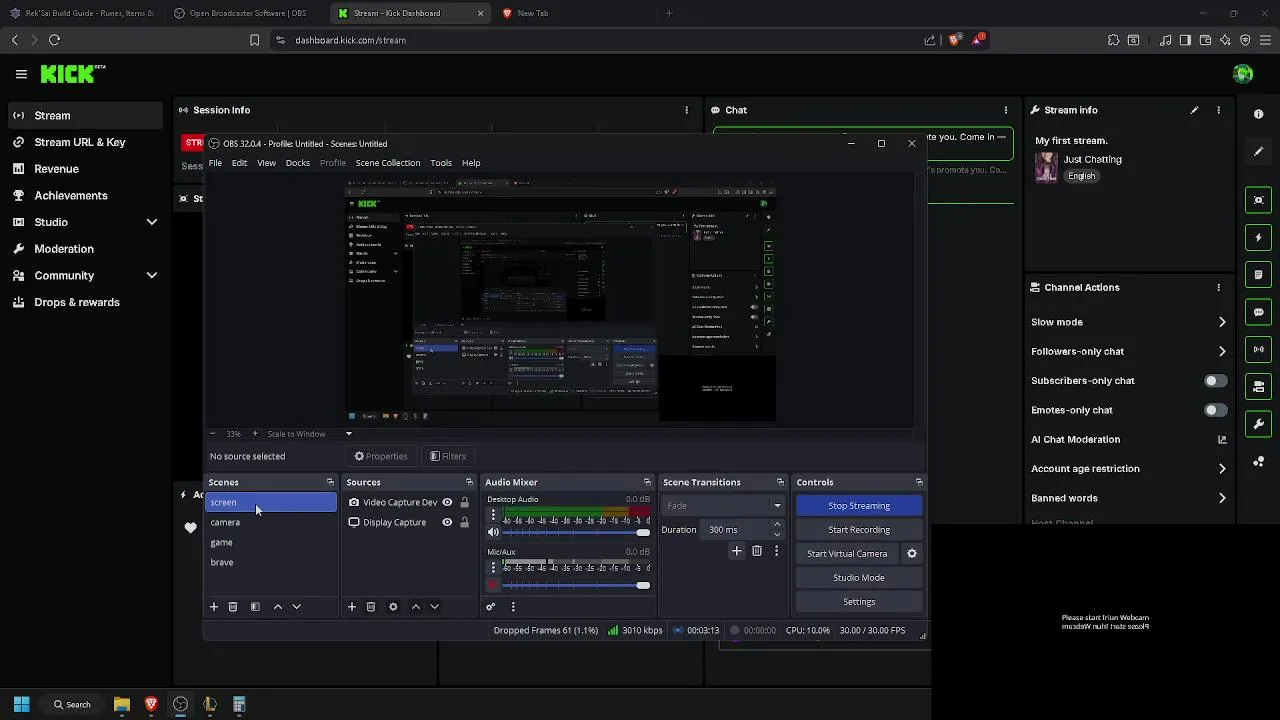Viewport: 1280px width, 720px height.
Task: Open Channel Actions panel three-dot menu
Action: tap(1218, 287)
